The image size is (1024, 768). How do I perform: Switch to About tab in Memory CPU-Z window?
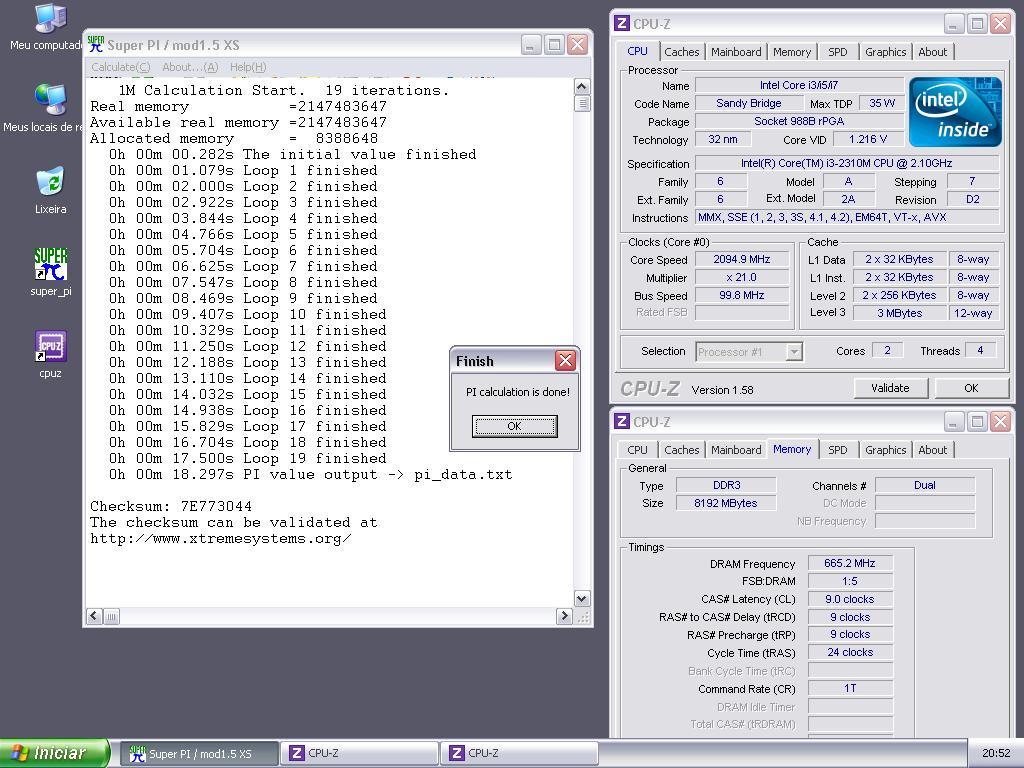932,450
